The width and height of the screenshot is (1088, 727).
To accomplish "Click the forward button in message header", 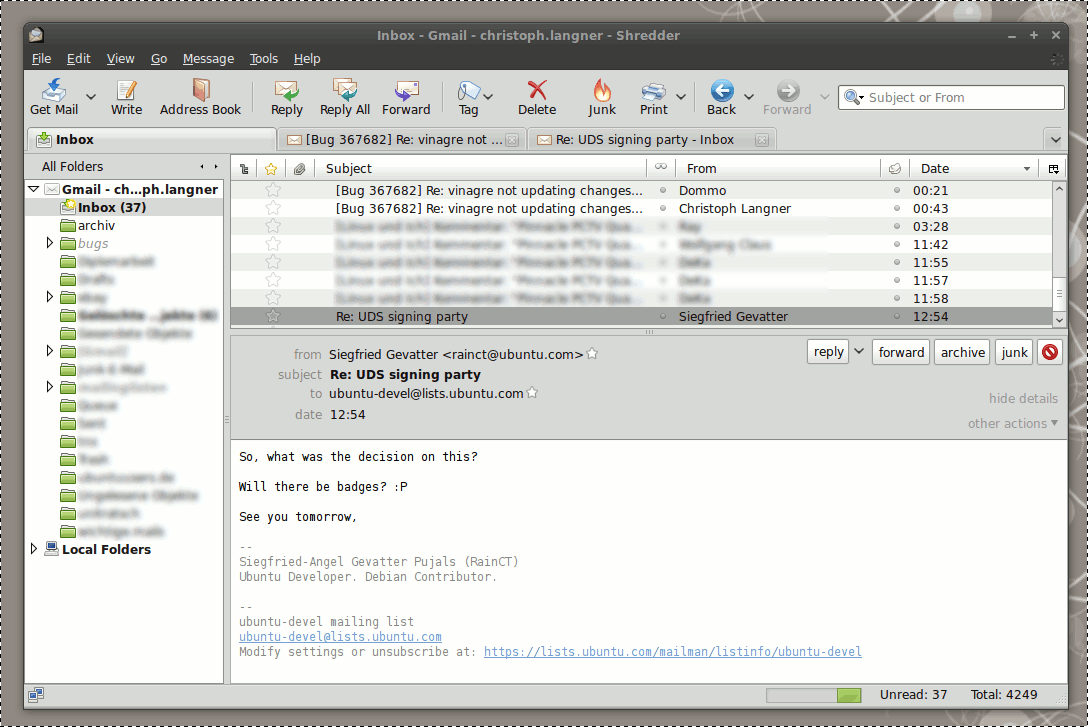I will click(901, 352).
